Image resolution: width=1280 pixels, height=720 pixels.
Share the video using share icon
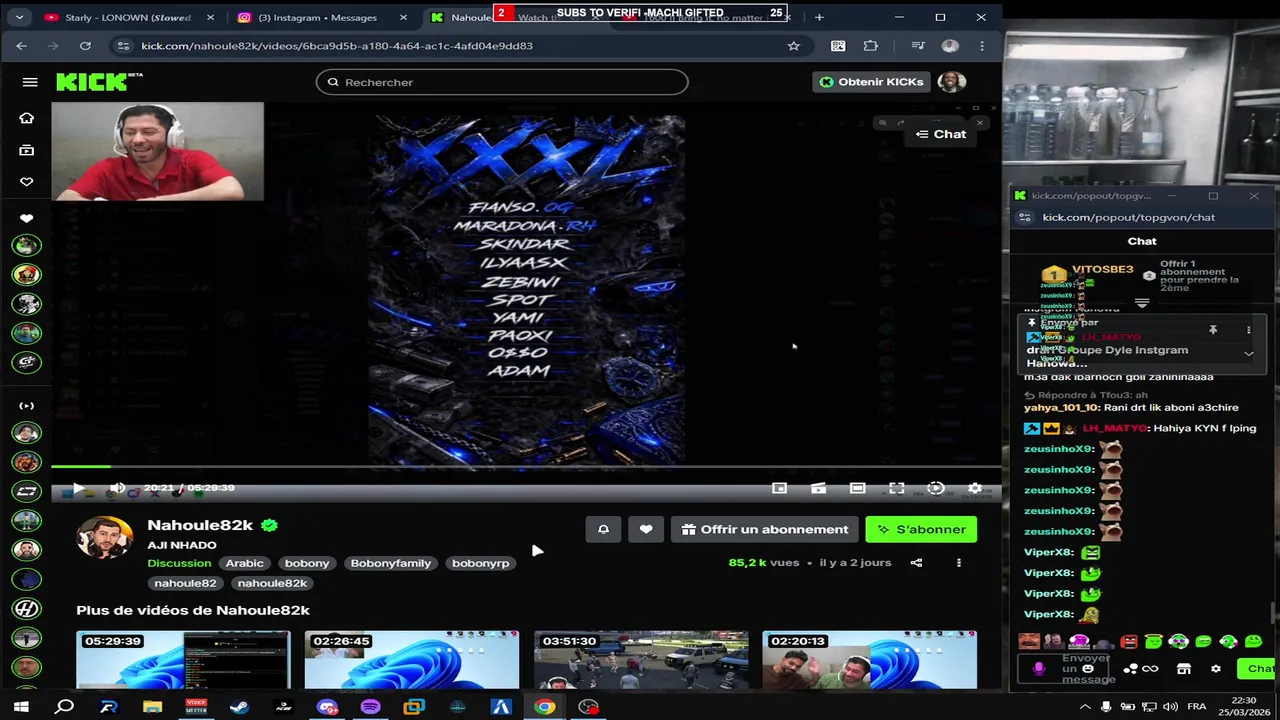point(916,563)
